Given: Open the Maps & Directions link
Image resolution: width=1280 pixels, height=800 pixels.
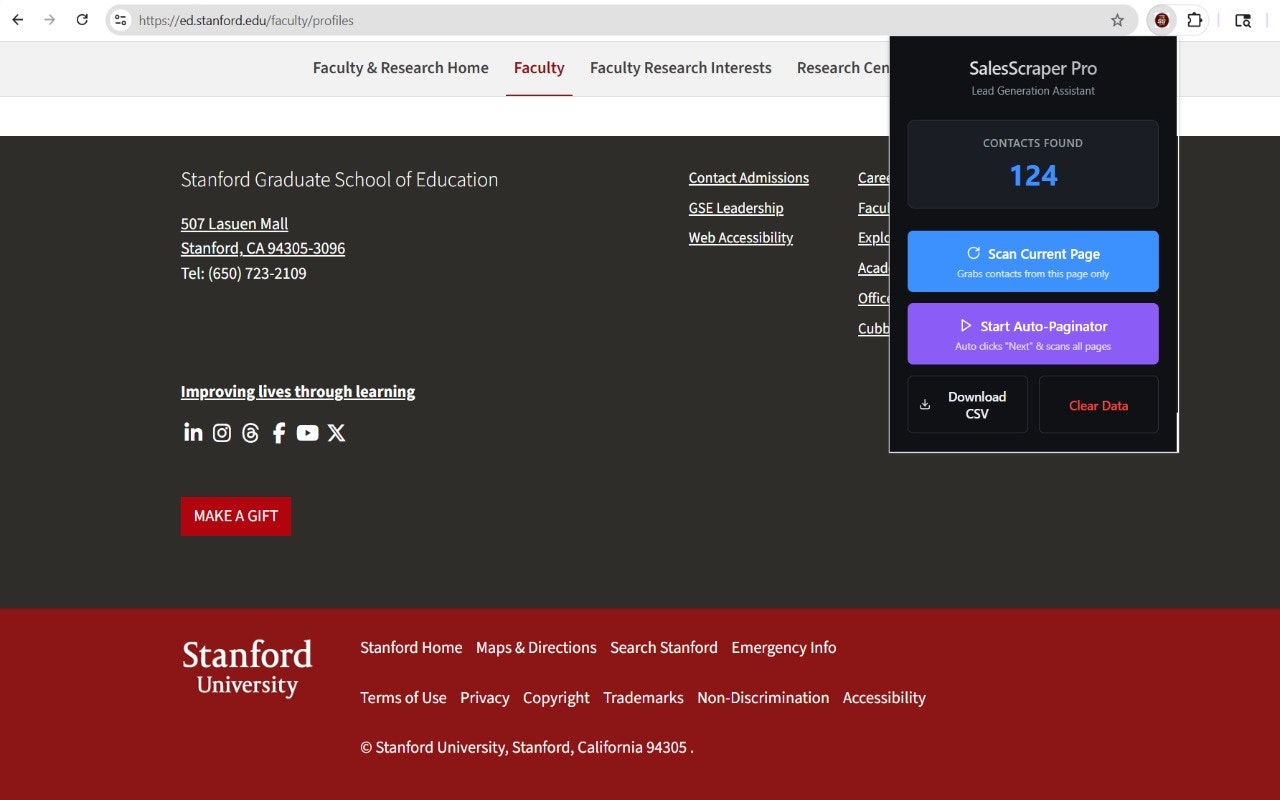Looking at the screenshot, I should (536, 648).
